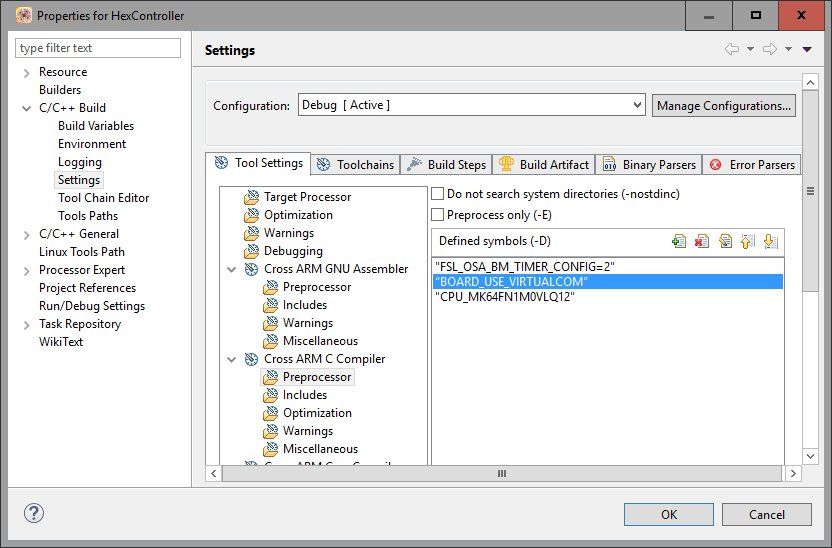
Task: Click the Cross ARM C Compiler tool icon
Action: tap(252, 359)
